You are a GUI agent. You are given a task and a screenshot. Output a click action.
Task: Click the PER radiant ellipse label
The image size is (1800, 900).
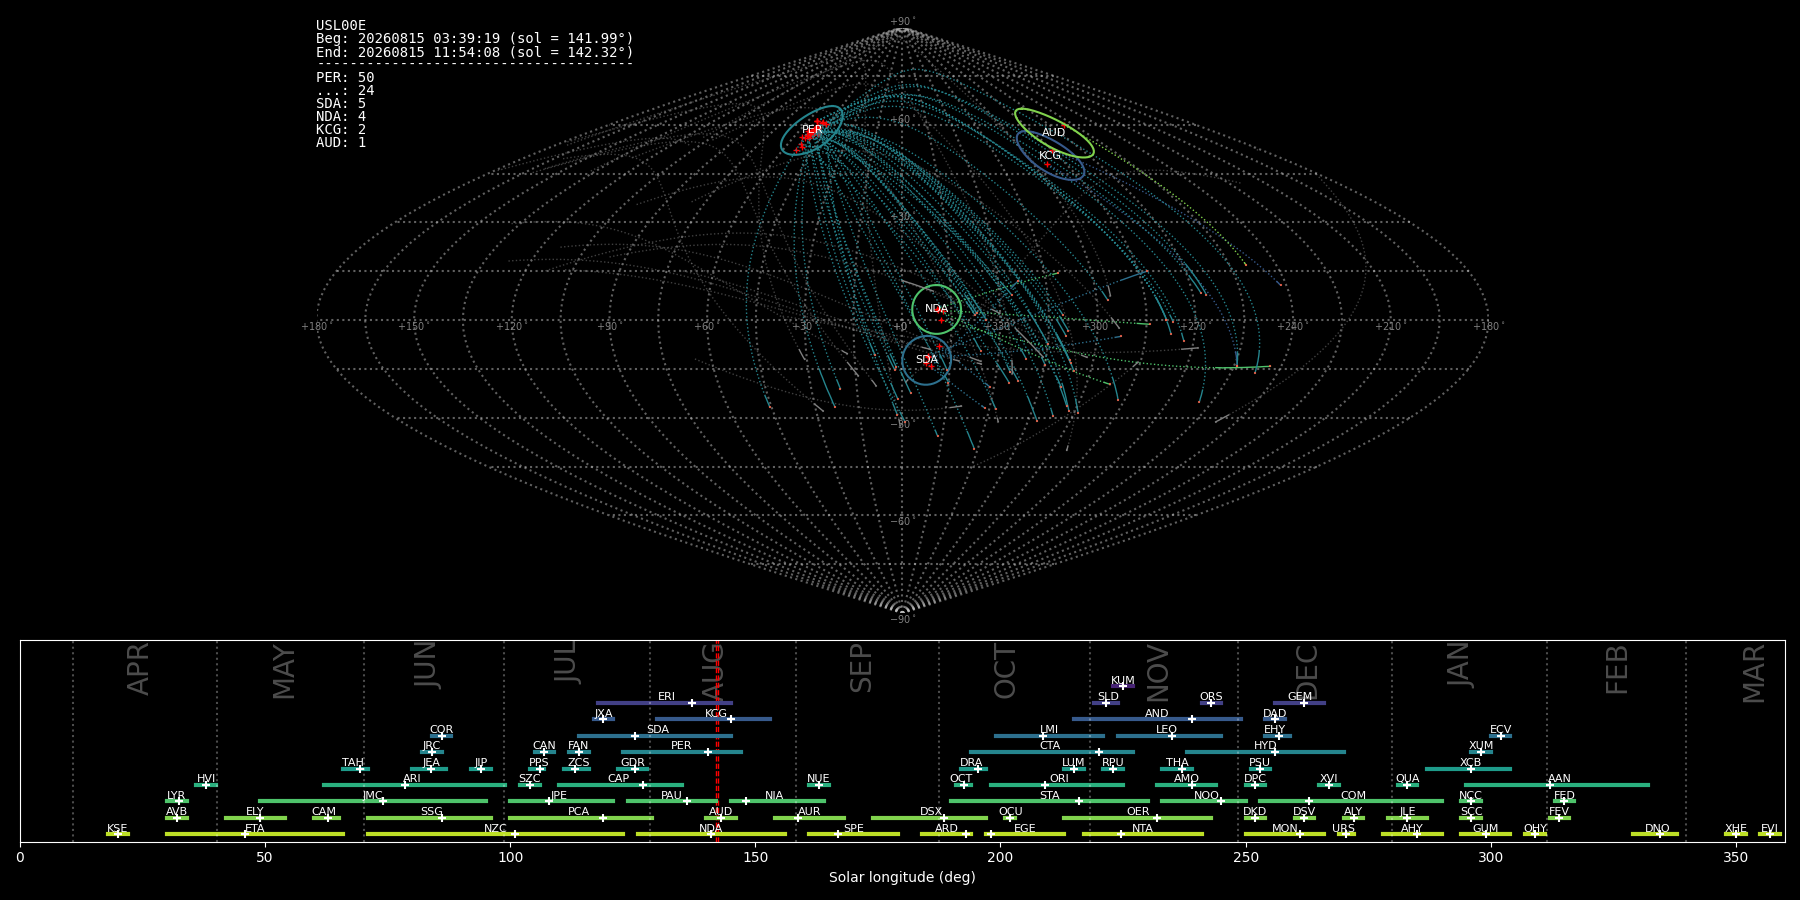811,130
